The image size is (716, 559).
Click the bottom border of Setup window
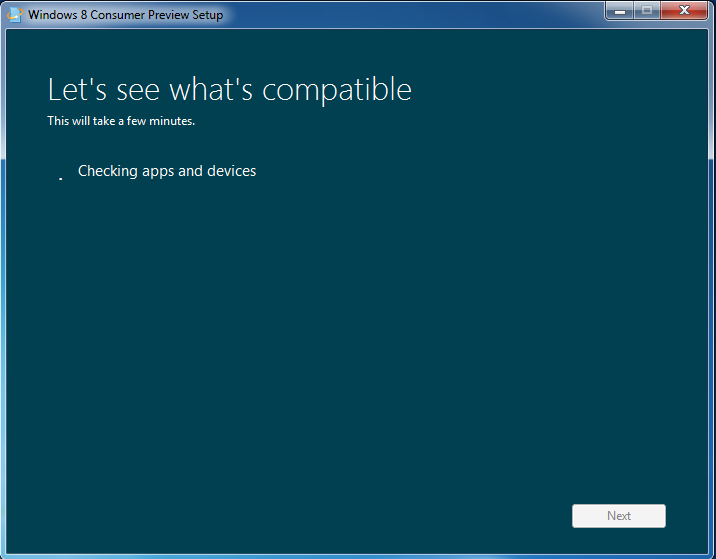pos(358,555)
